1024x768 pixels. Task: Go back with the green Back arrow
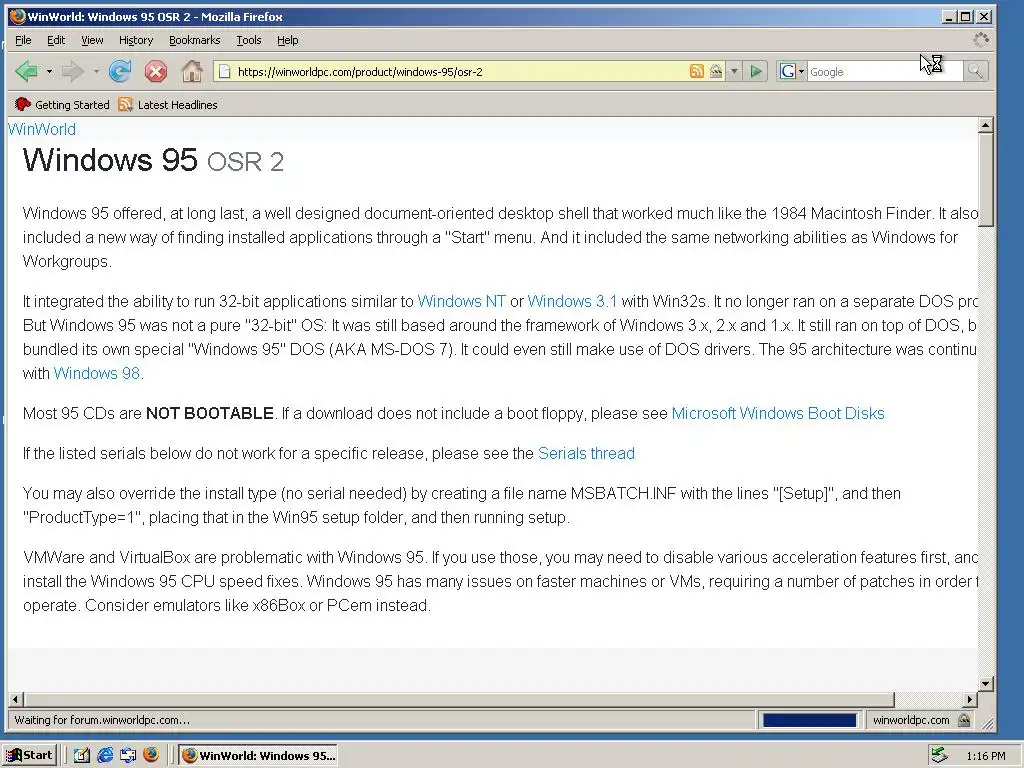(27, 71)
